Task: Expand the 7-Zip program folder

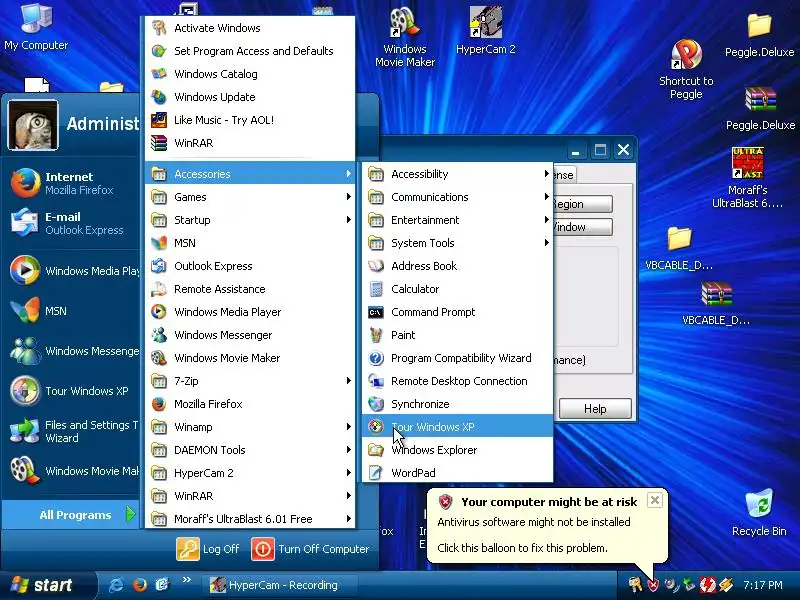Action: [250, 381]
